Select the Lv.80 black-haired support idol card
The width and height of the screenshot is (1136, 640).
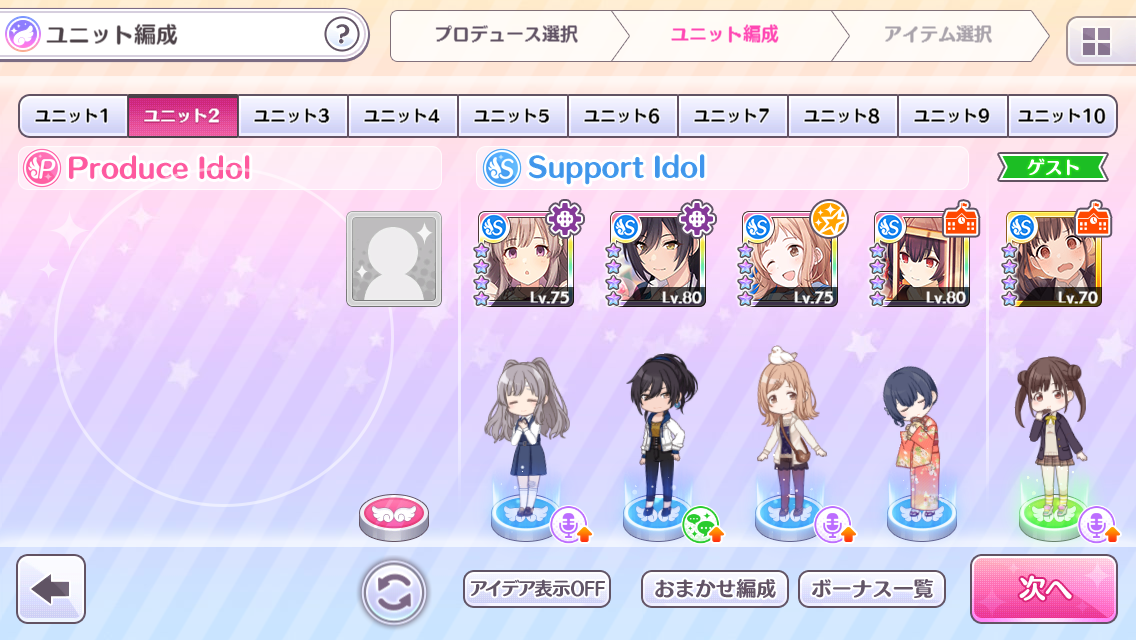click(x=658, y=259)
